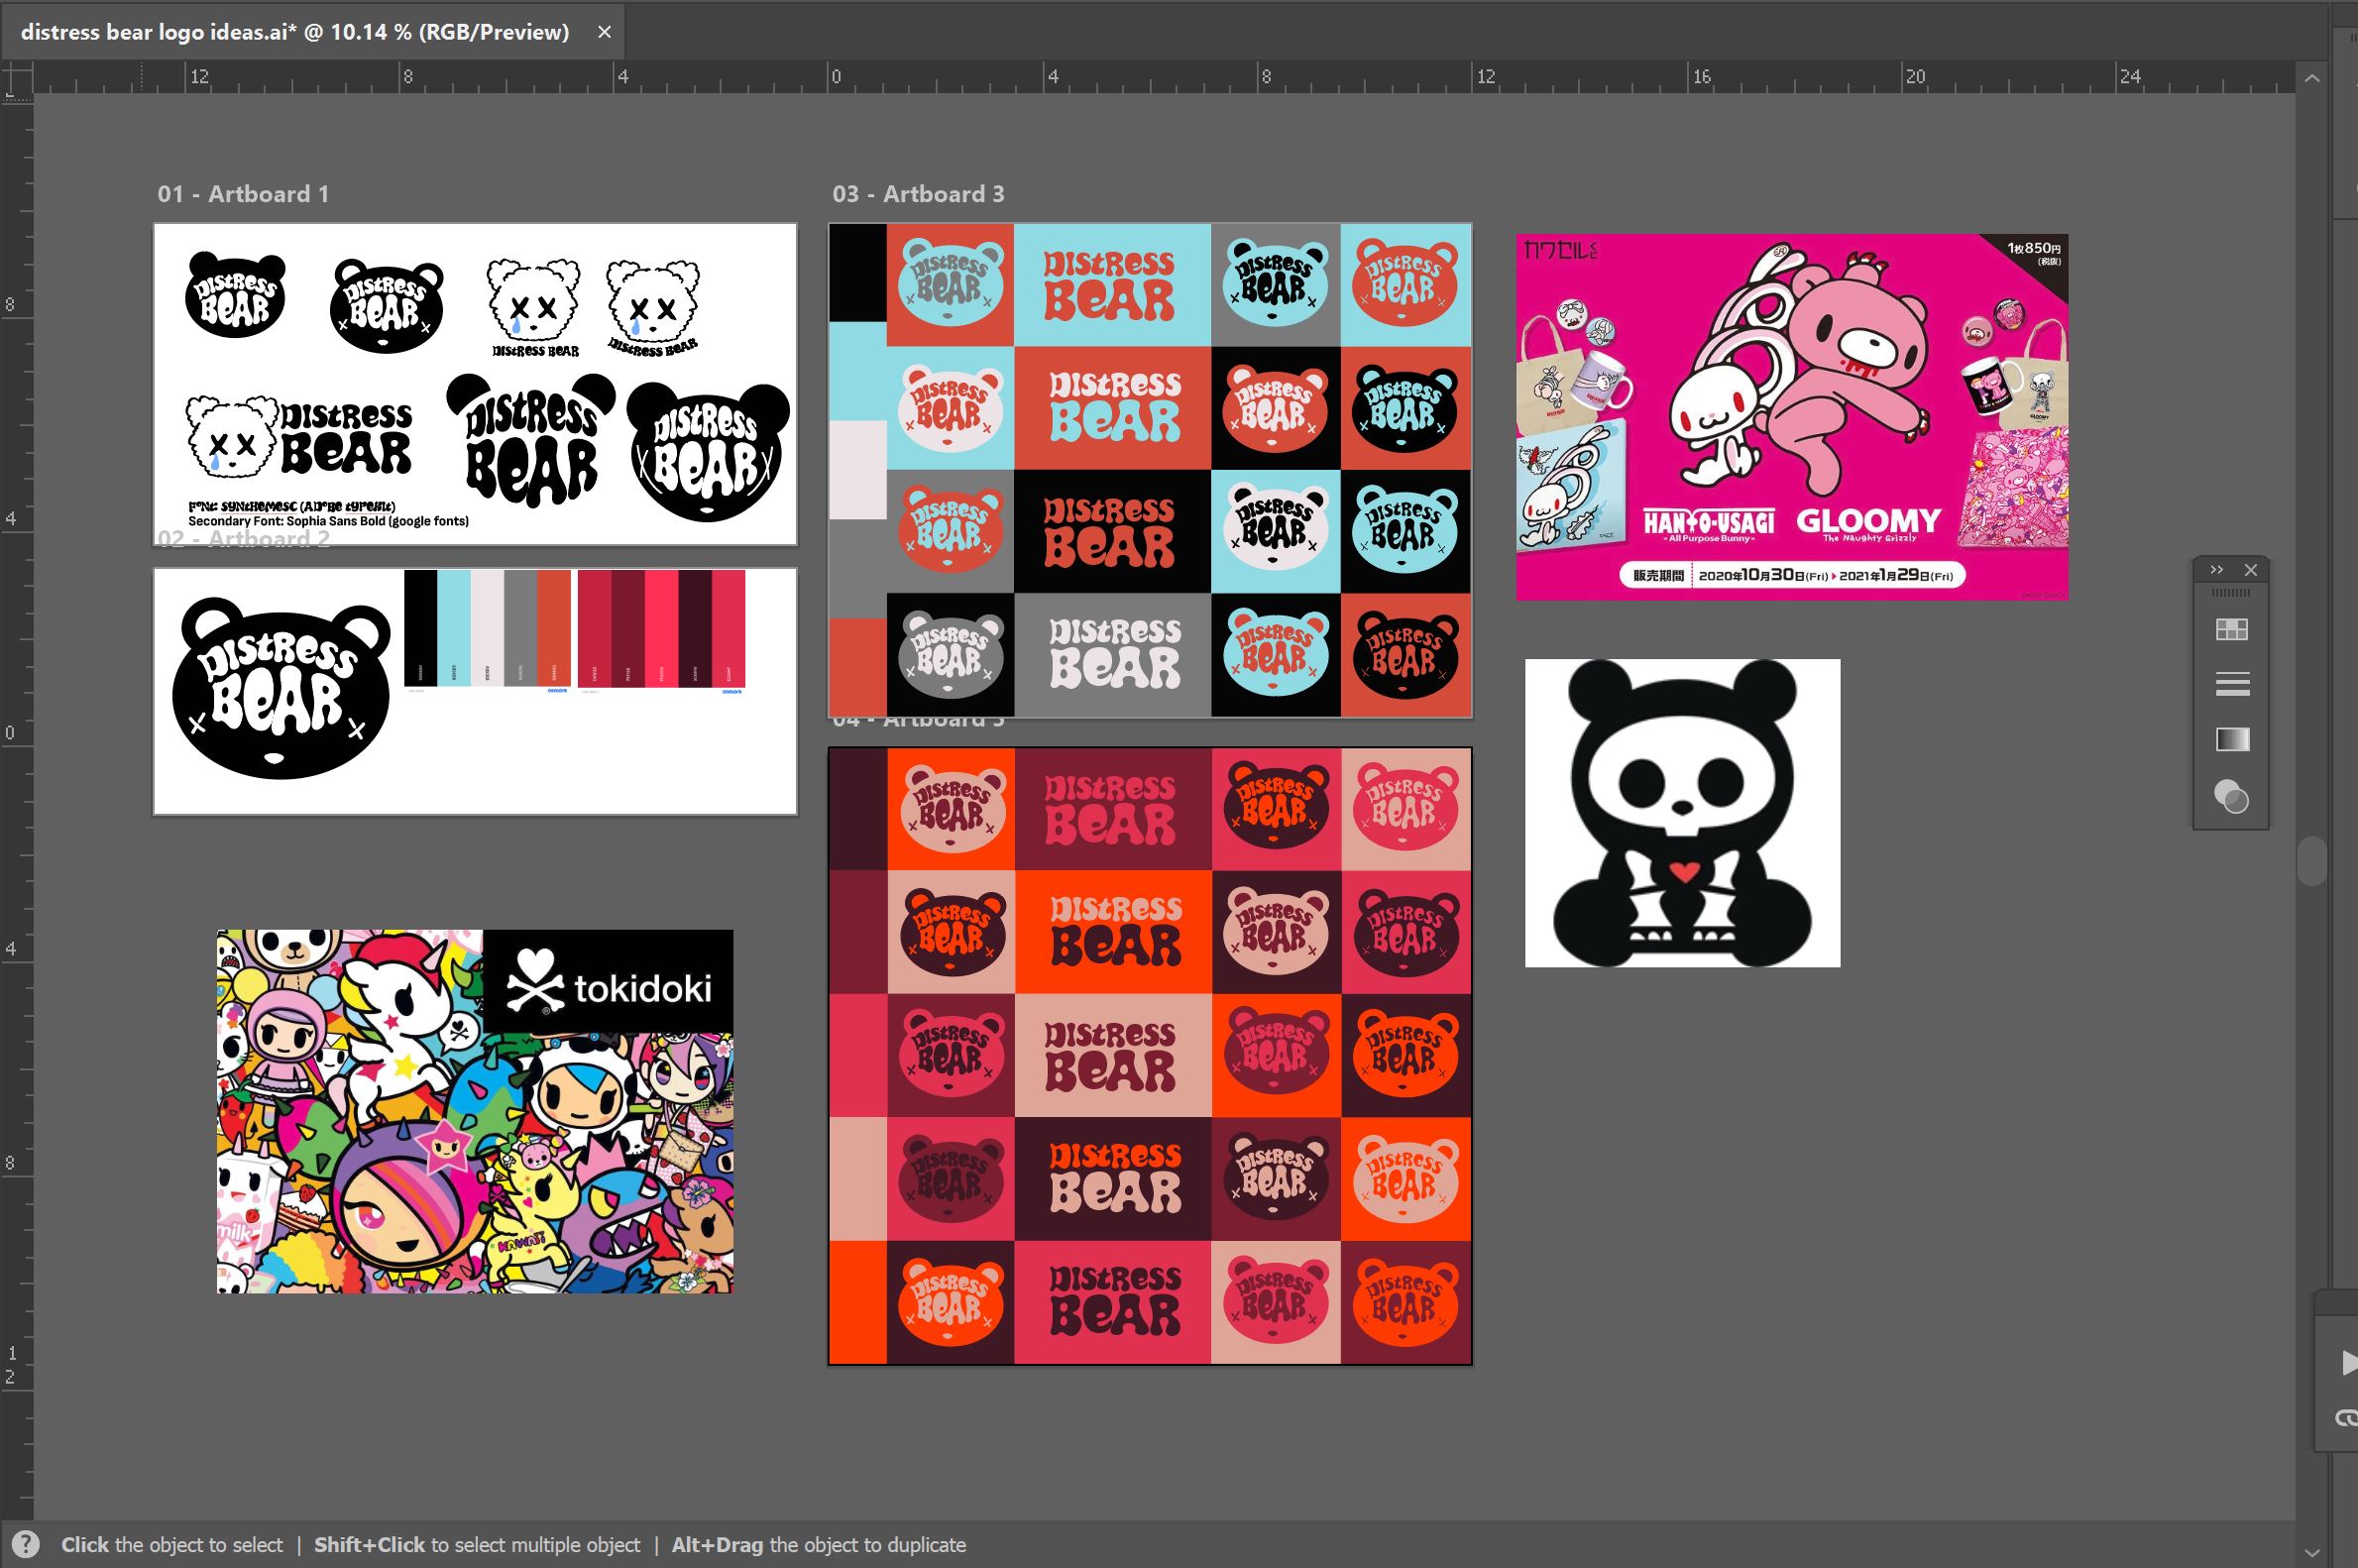Close the floating icon panel dock
The width and height of the screenshot is (2358, 1568).
click(x=2250, y=570)
